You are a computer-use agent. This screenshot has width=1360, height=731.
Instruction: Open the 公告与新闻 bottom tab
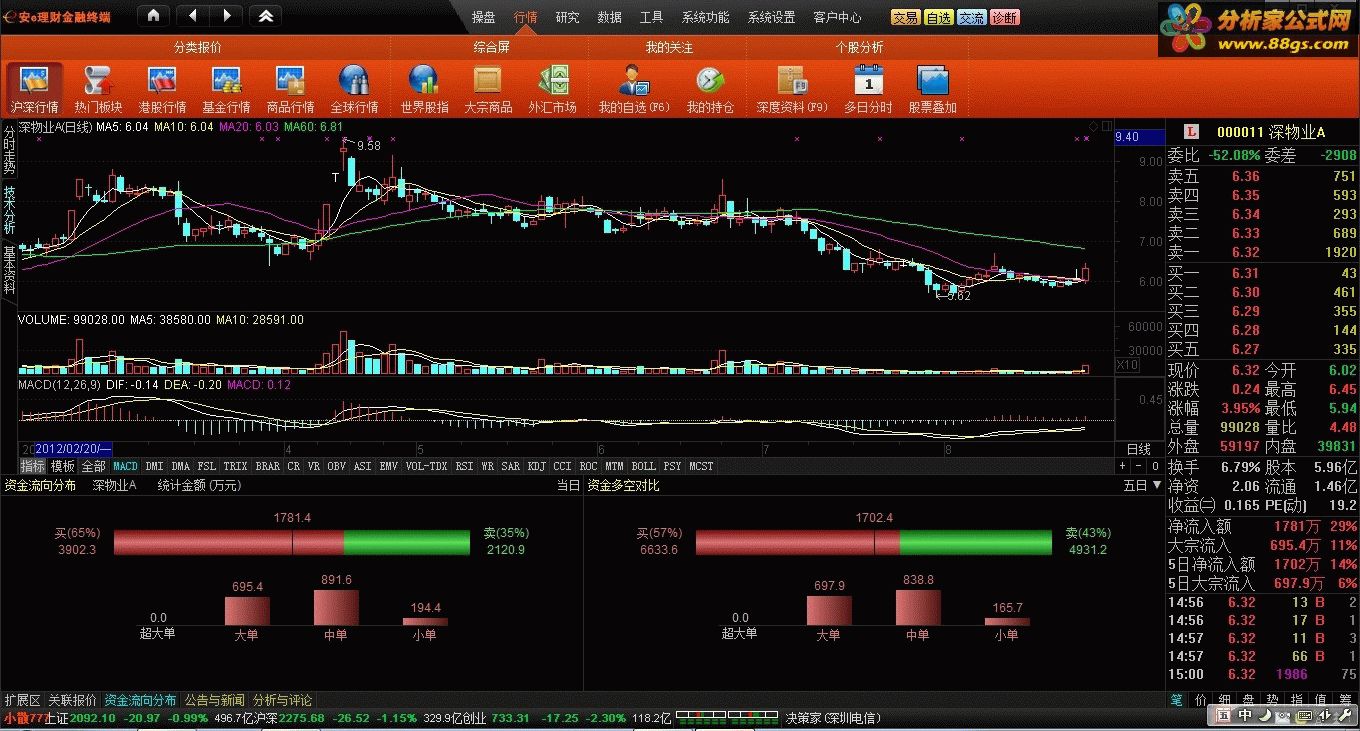[215, 700]
